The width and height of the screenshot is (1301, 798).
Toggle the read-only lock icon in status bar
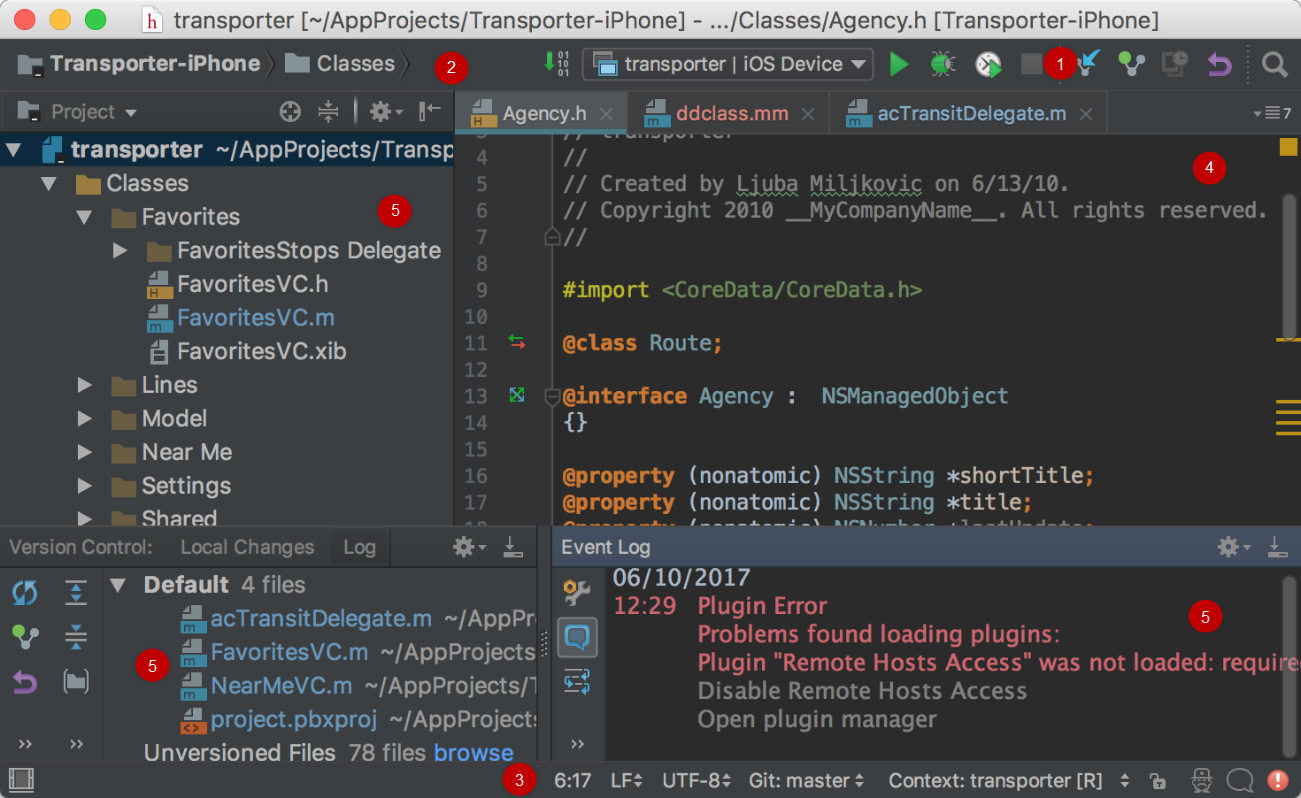1157,781
